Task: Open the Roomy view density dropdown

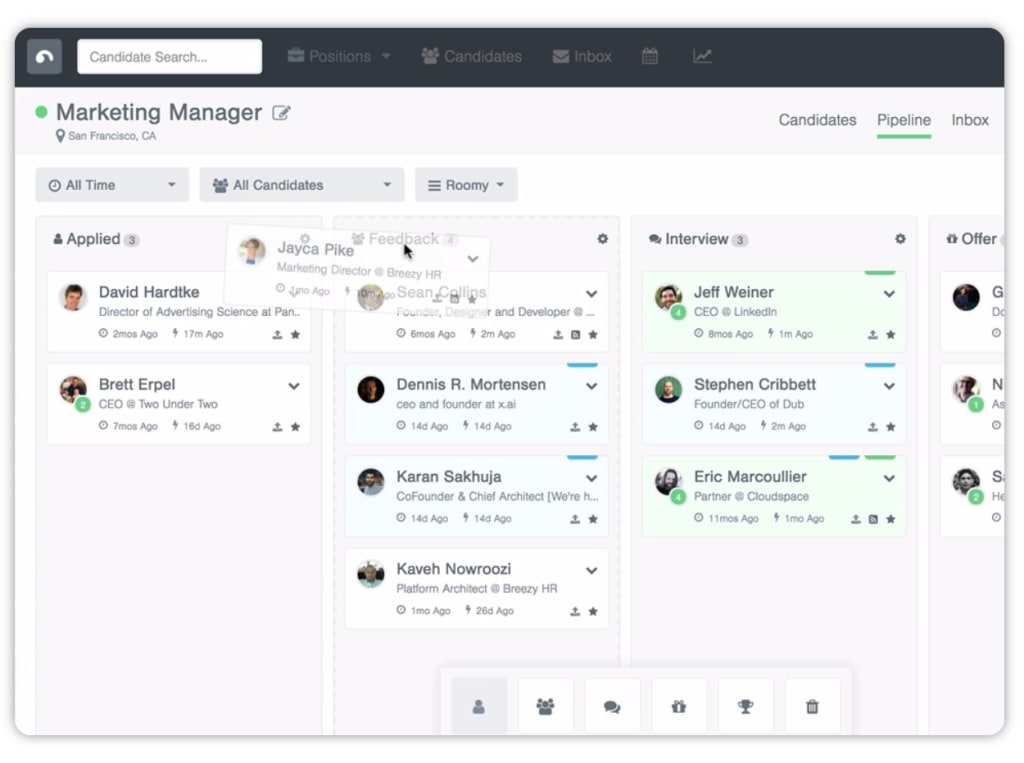Action: [466, 185]
